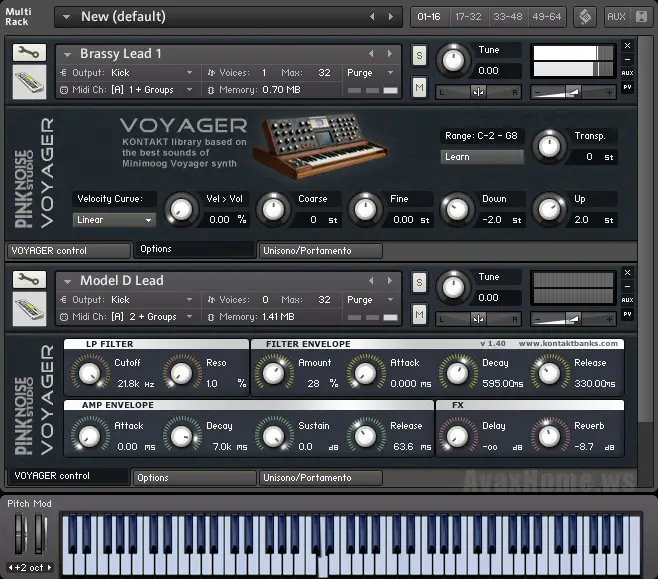Load next instrument for Brassy Lead 1
The width and height of the screenshot is (658, 579).
[x=390, y=54]
